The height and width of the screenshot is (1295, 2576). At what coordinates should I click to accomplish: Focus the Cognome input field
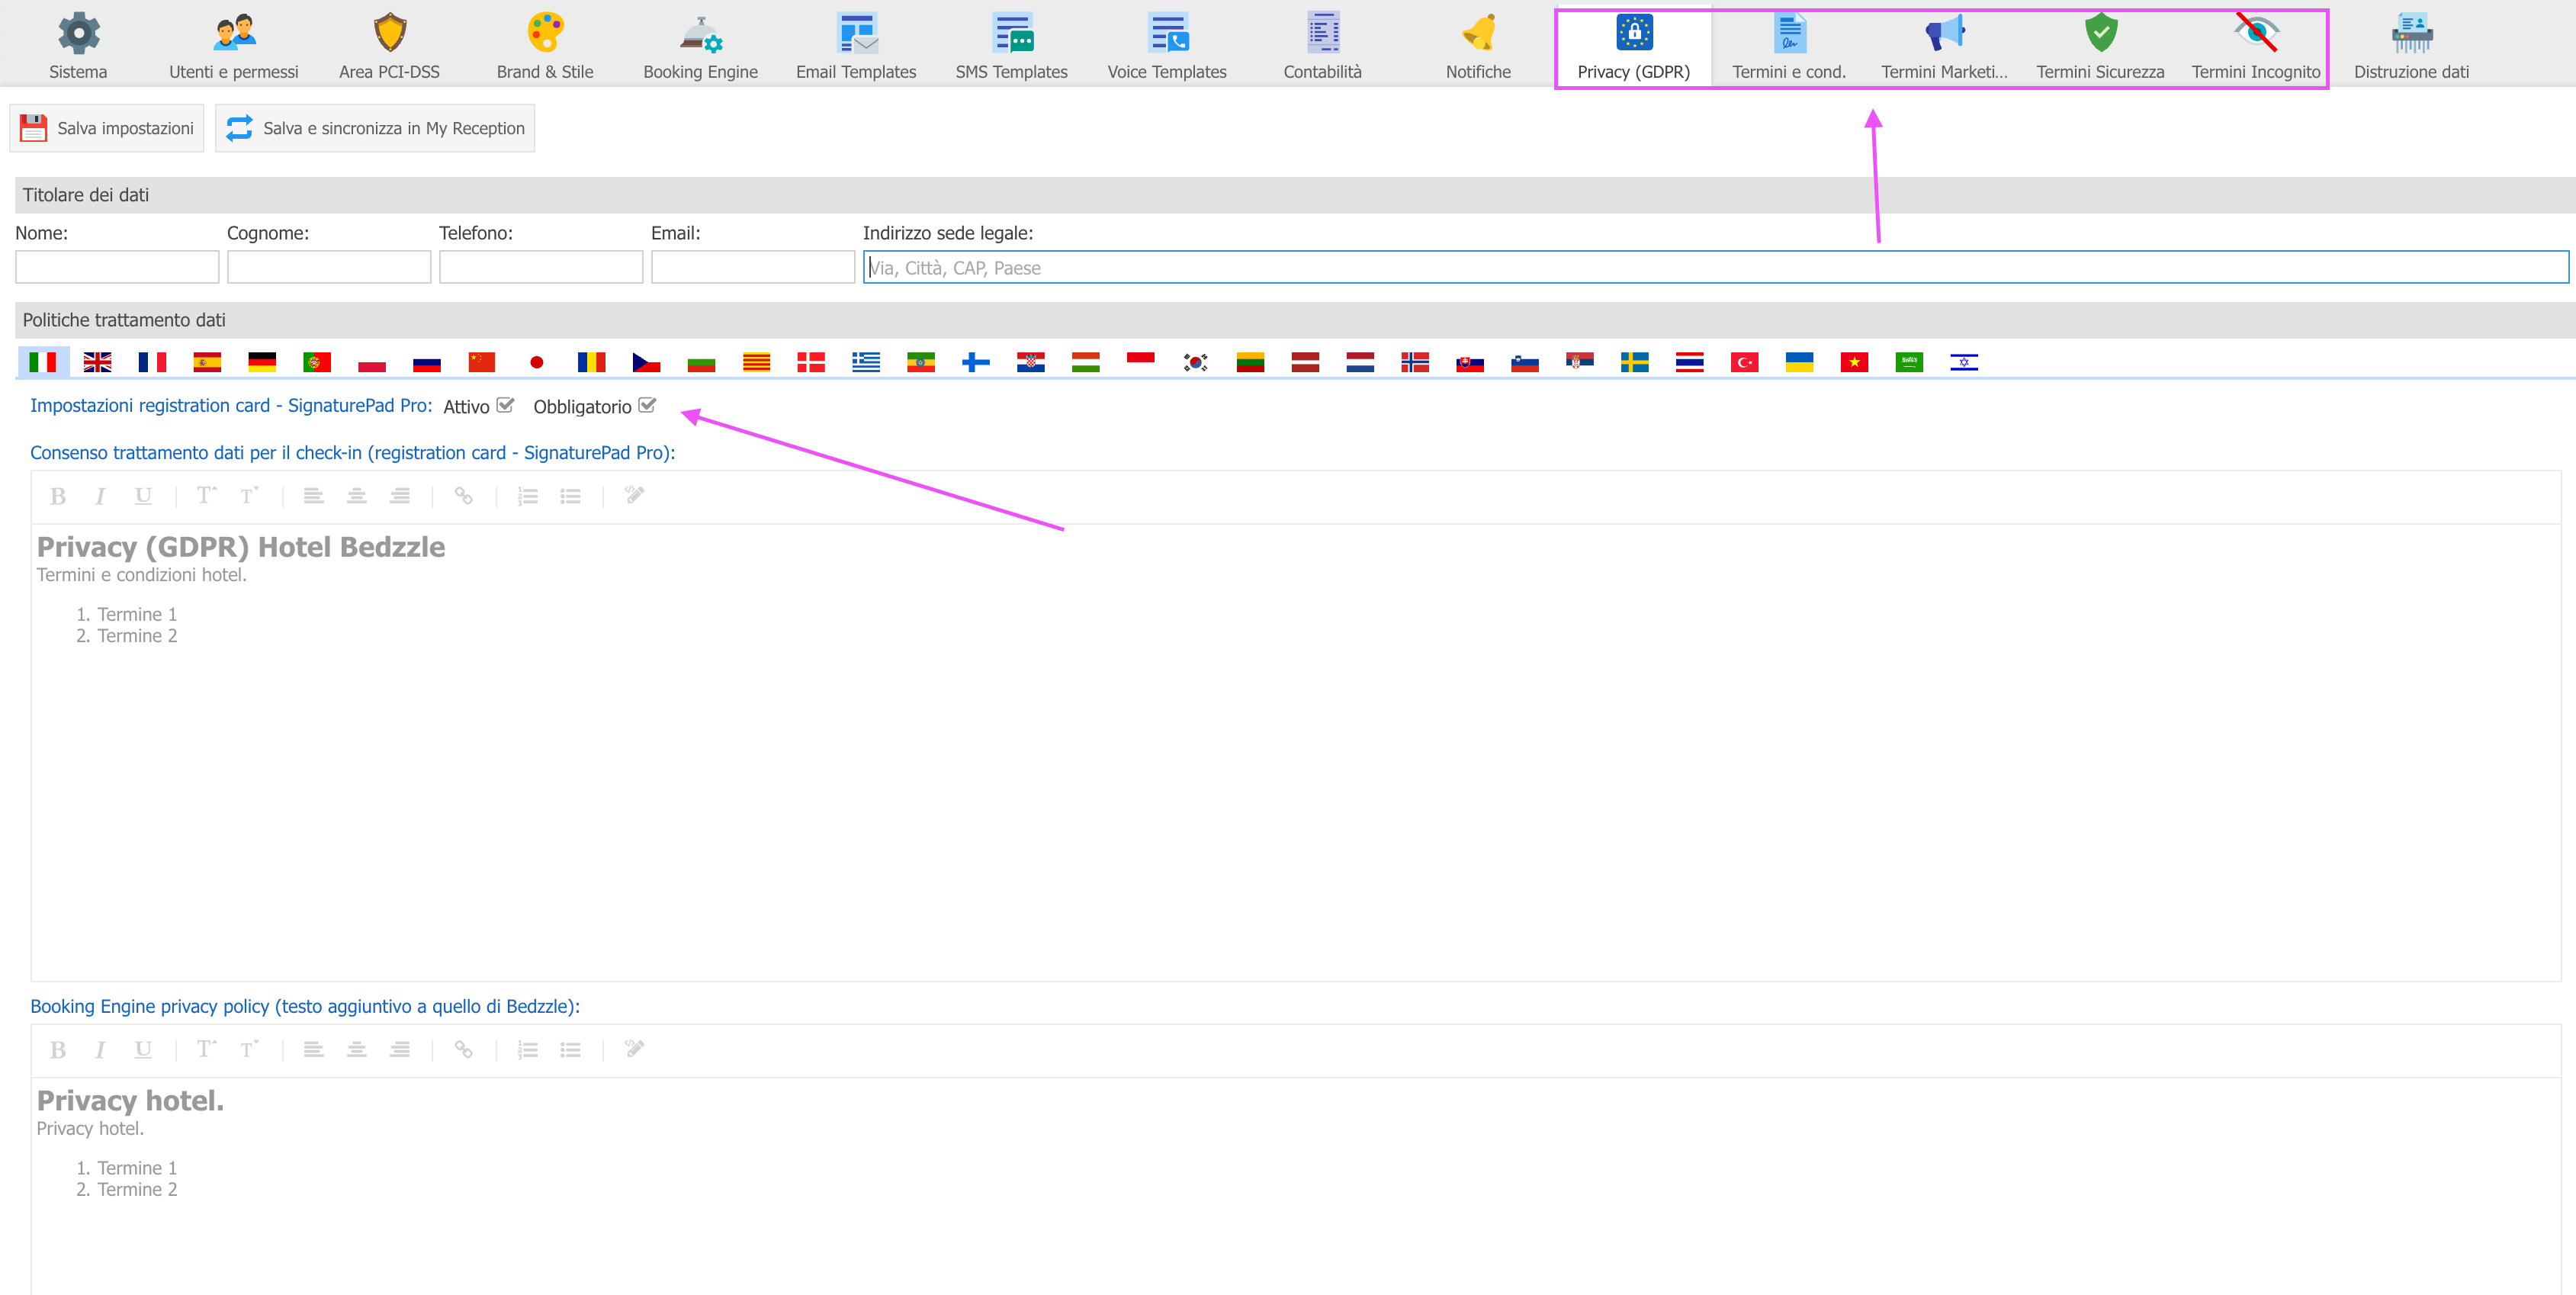pos(329,267)
